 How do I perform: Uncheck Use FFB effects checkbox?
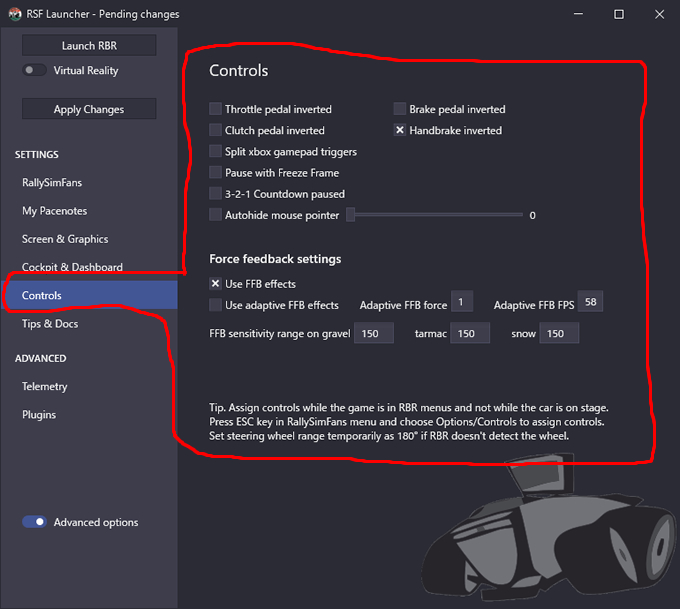click(215, 284)
